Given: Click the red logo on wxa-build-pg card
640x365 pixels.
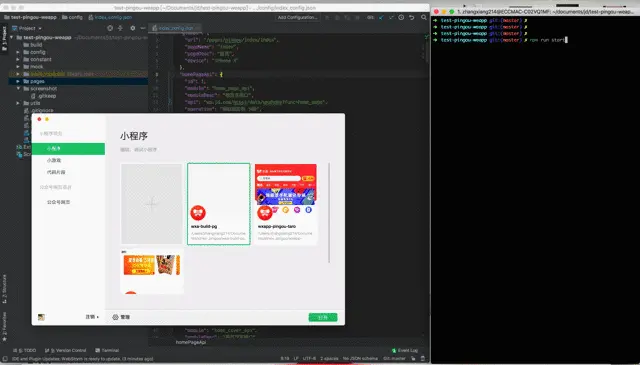Looking at the screenshot, I should tap(198, 213).
